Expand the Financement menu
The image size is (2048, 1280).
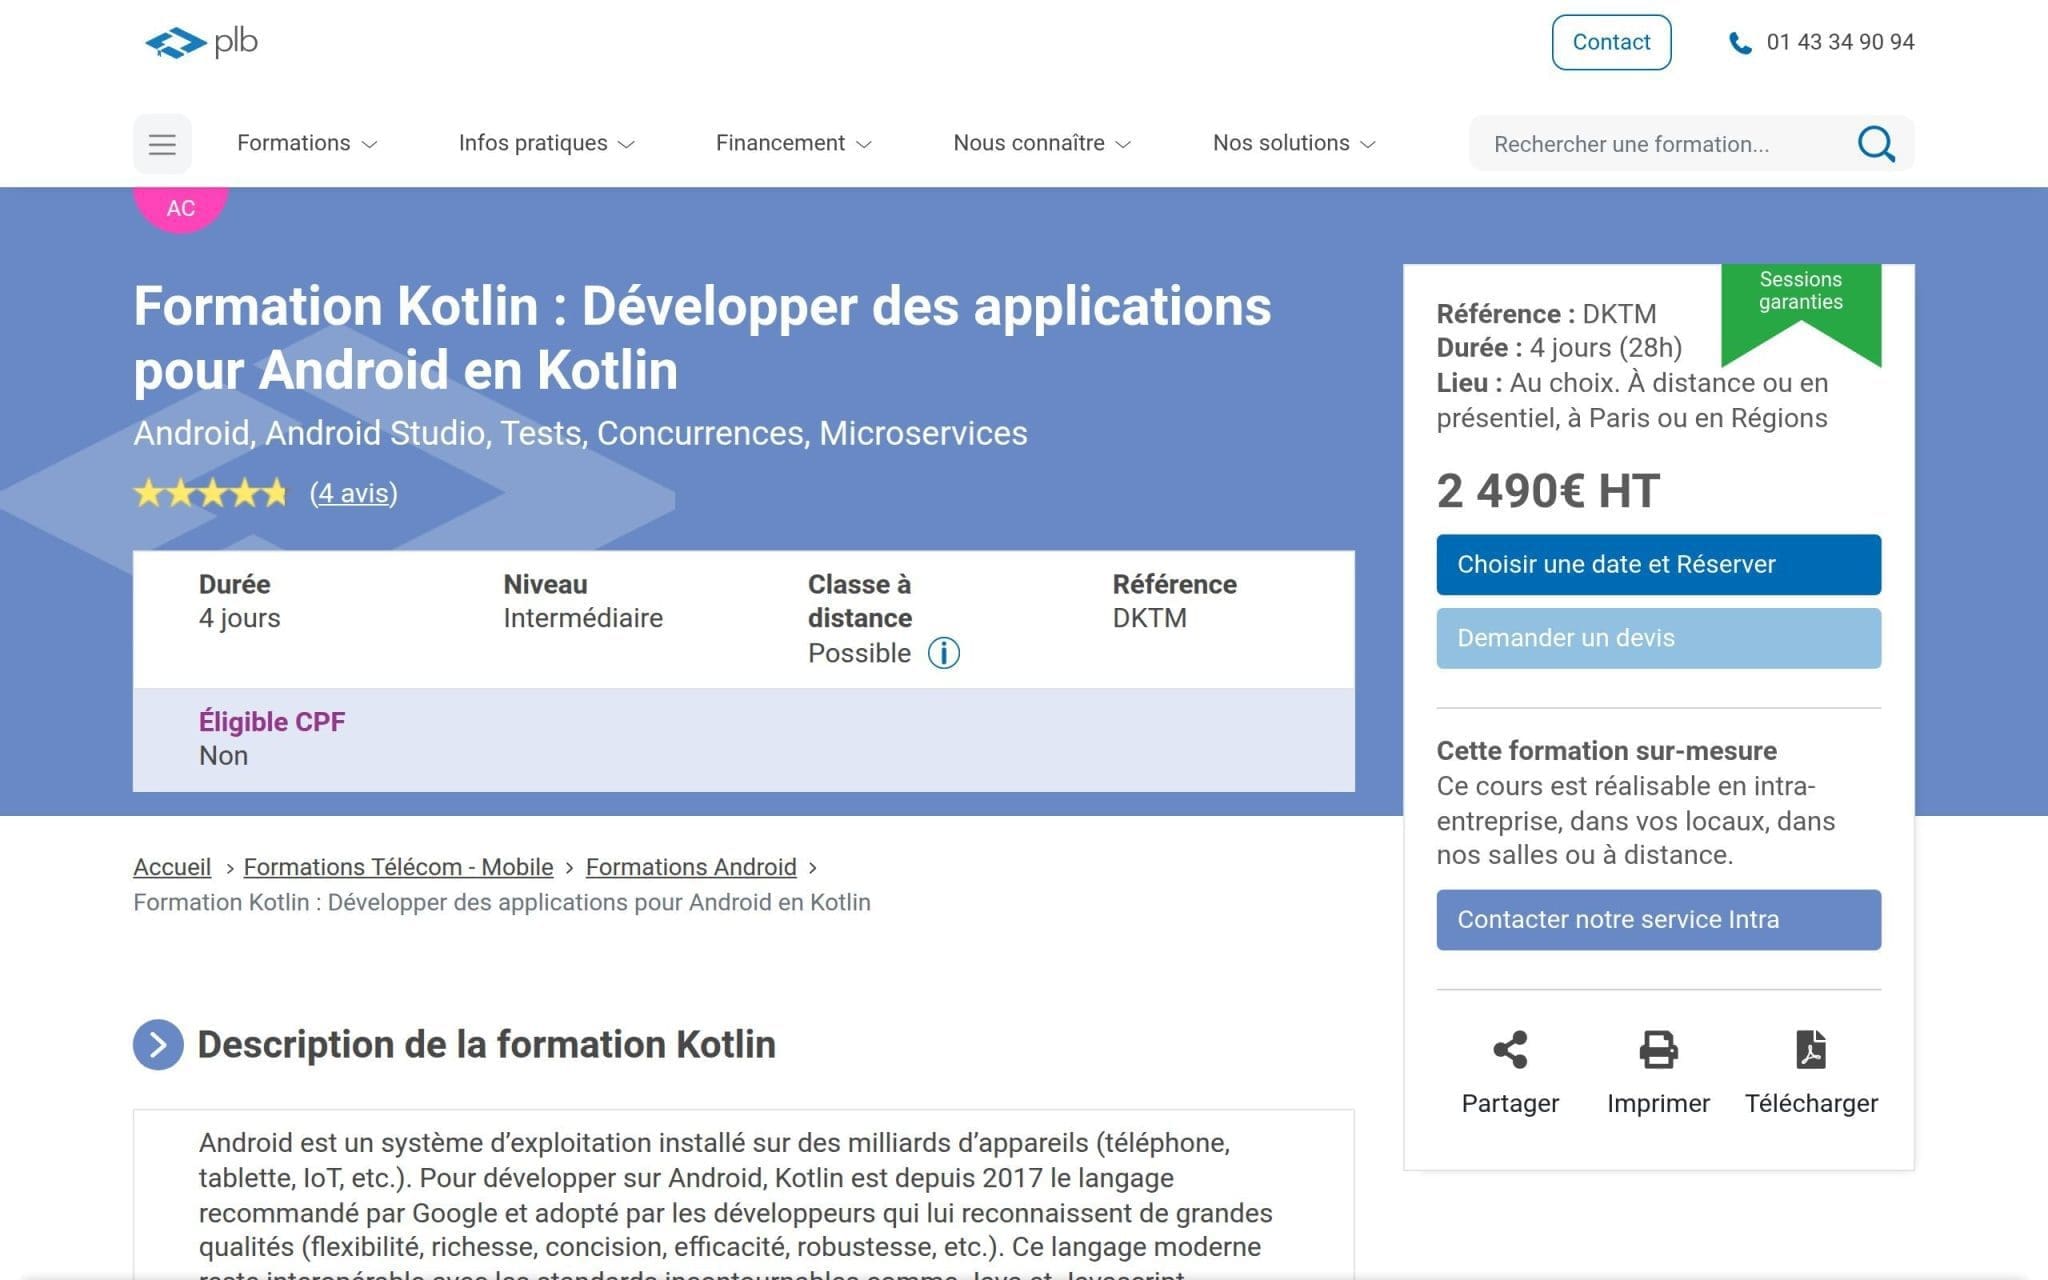coord(793,143)
